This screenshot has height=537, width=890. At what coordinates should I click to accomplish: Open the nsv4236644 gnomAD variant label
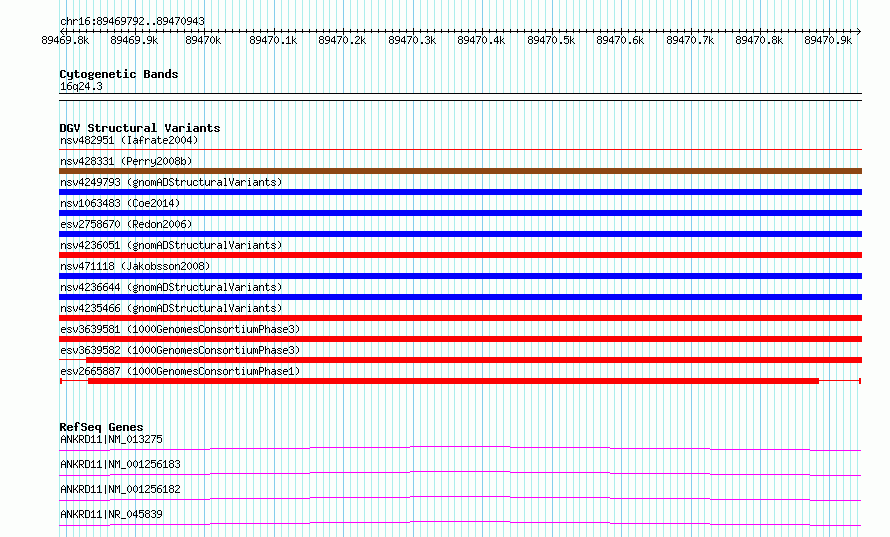click(x=171, y=287)
